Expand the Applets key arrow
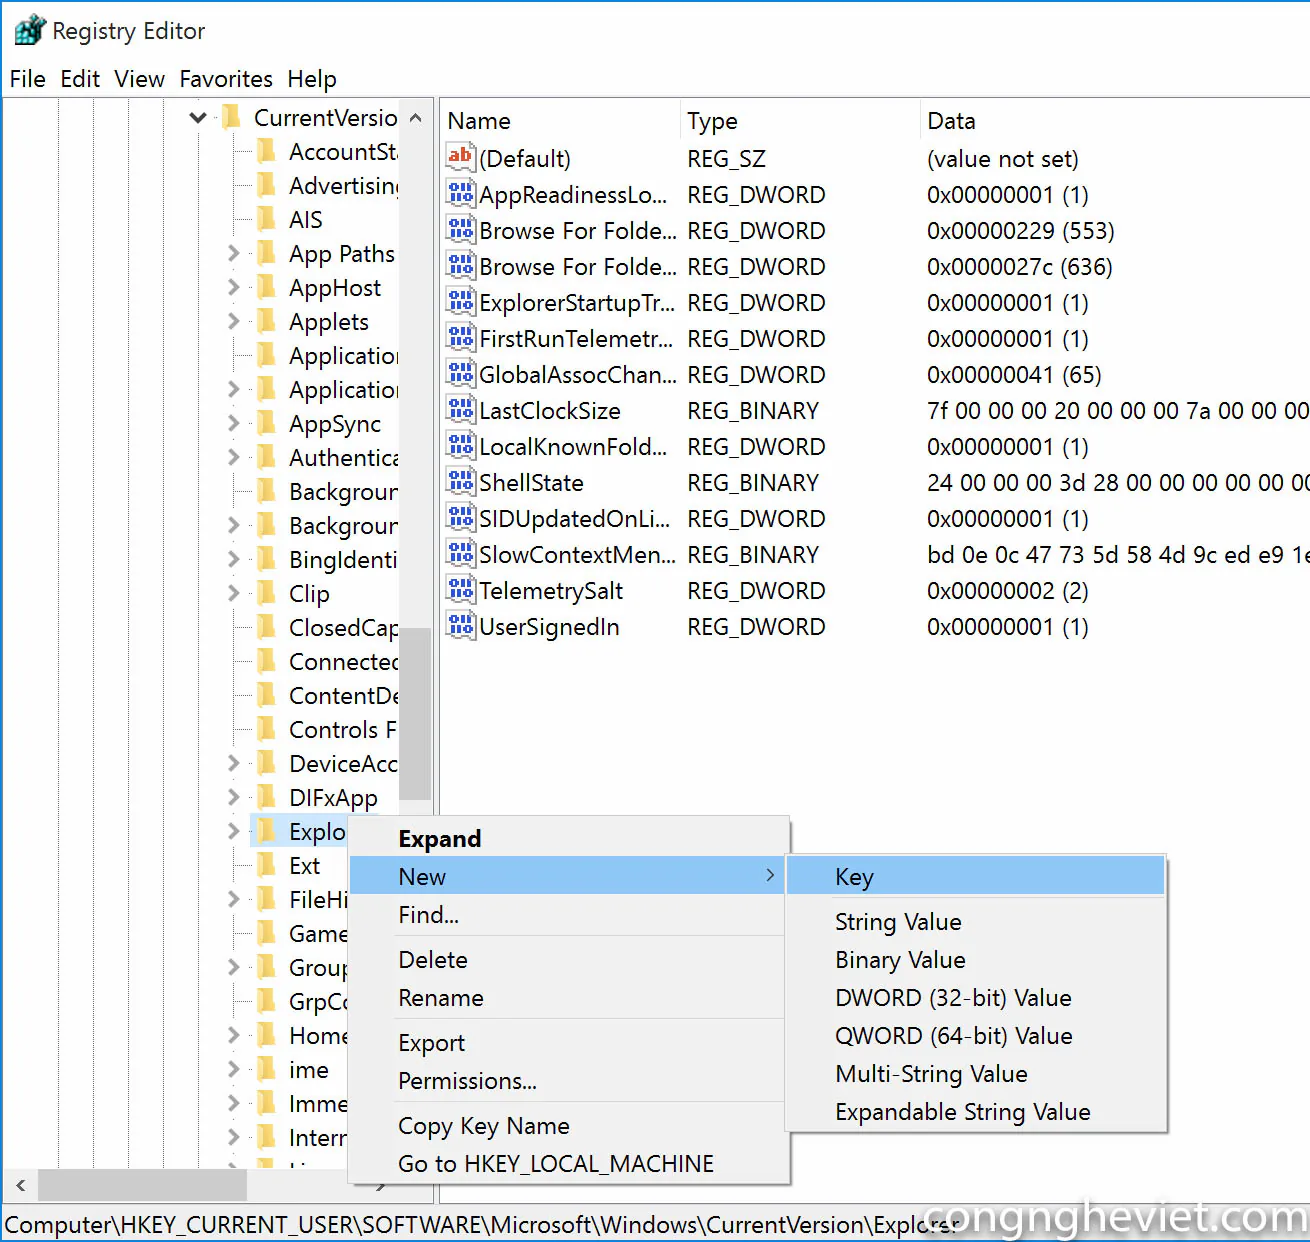Screen dimensions: 1310x1242 pos(234,321)
